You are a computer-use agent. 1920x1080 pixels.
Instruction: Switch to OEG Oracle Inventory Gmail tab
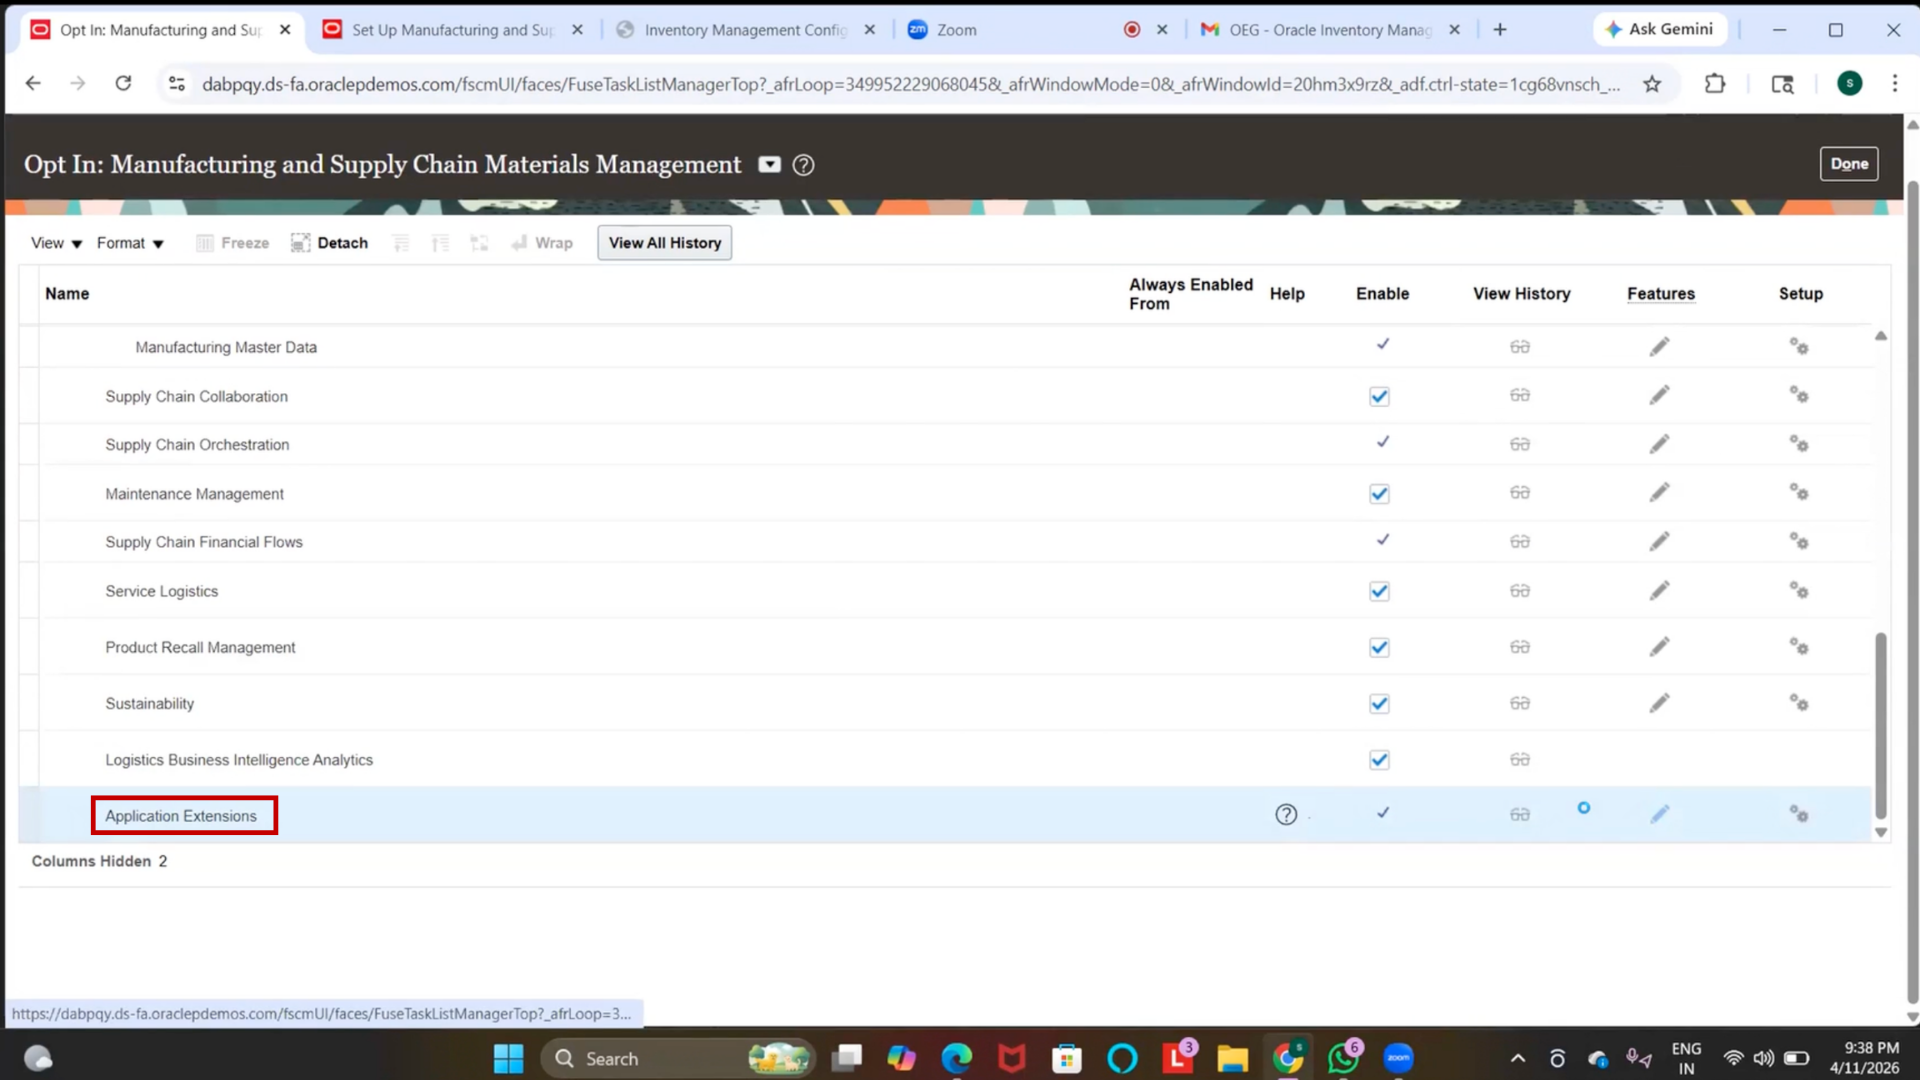[x=1330, y=30]
